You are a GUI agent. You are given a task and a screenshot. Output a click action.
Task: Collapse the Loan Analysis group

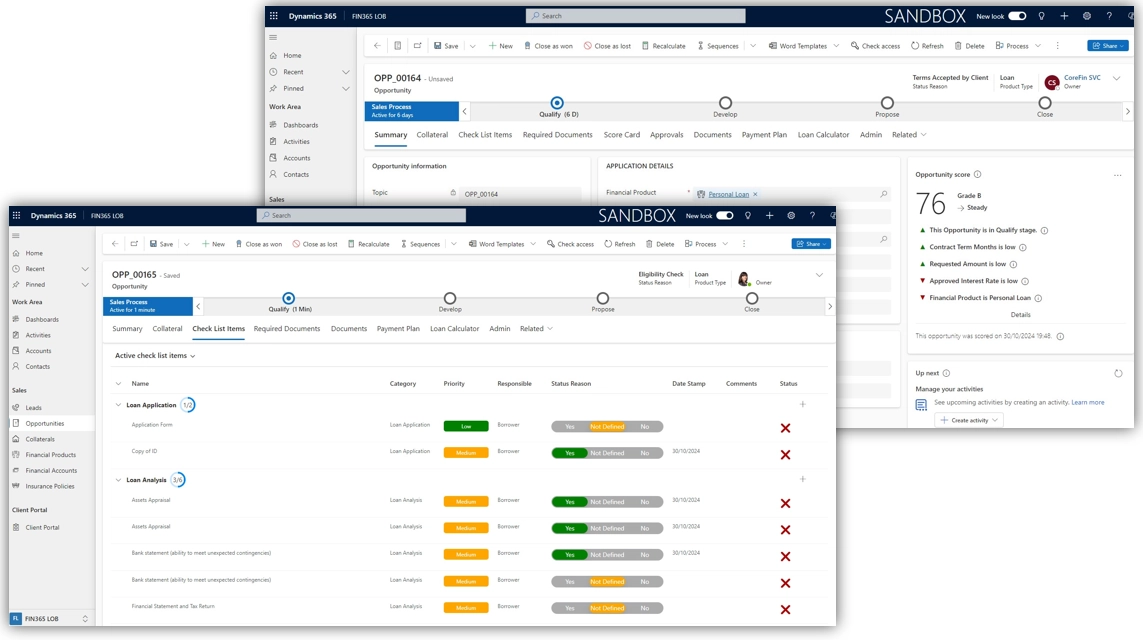coord(118,480)
